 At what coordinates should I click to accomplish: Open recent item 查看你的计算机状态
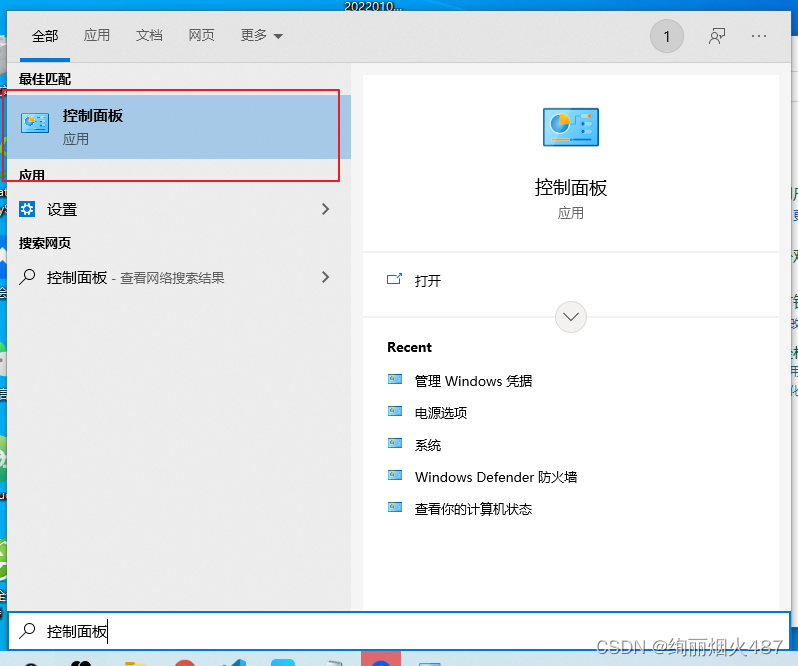point(473,509)
